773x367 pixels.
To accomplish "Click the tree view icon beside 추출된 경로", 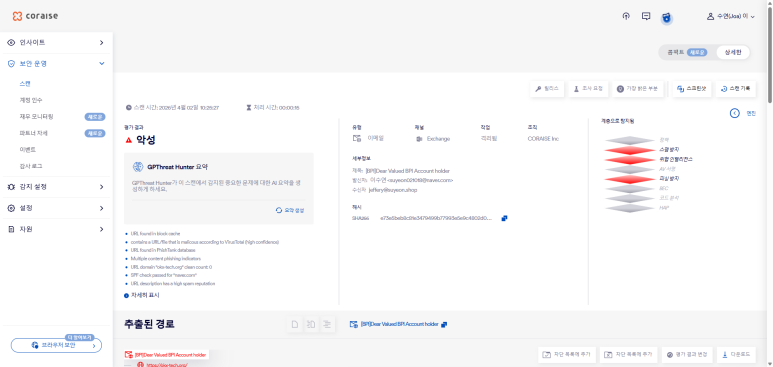I will click(312, 325).
